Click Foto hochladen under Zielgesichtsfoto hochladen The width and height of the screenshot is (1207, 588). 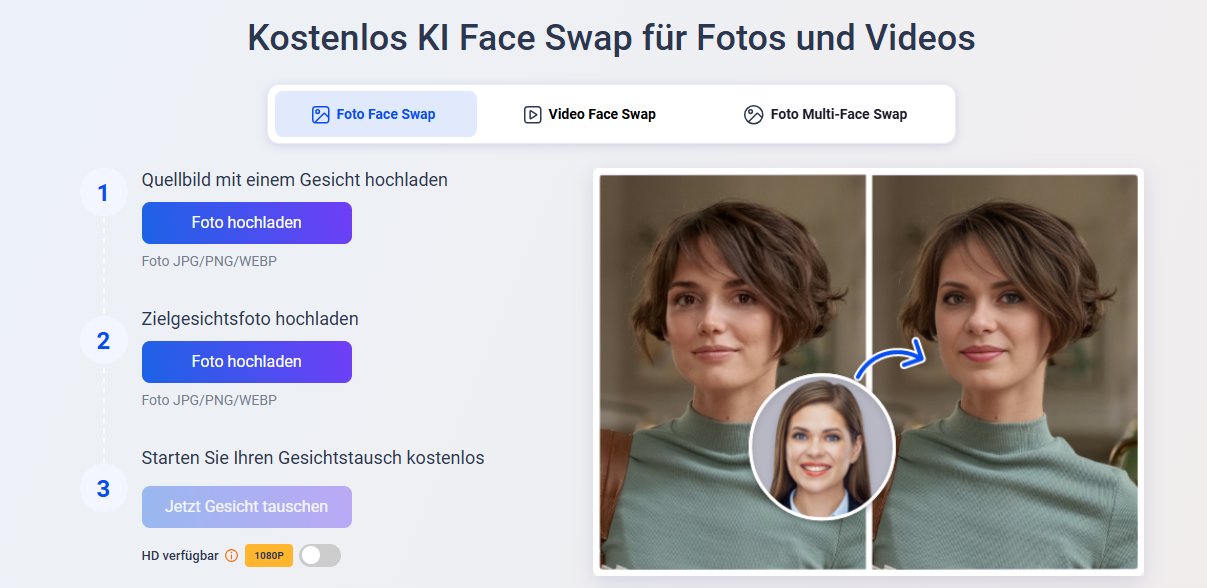246,361
